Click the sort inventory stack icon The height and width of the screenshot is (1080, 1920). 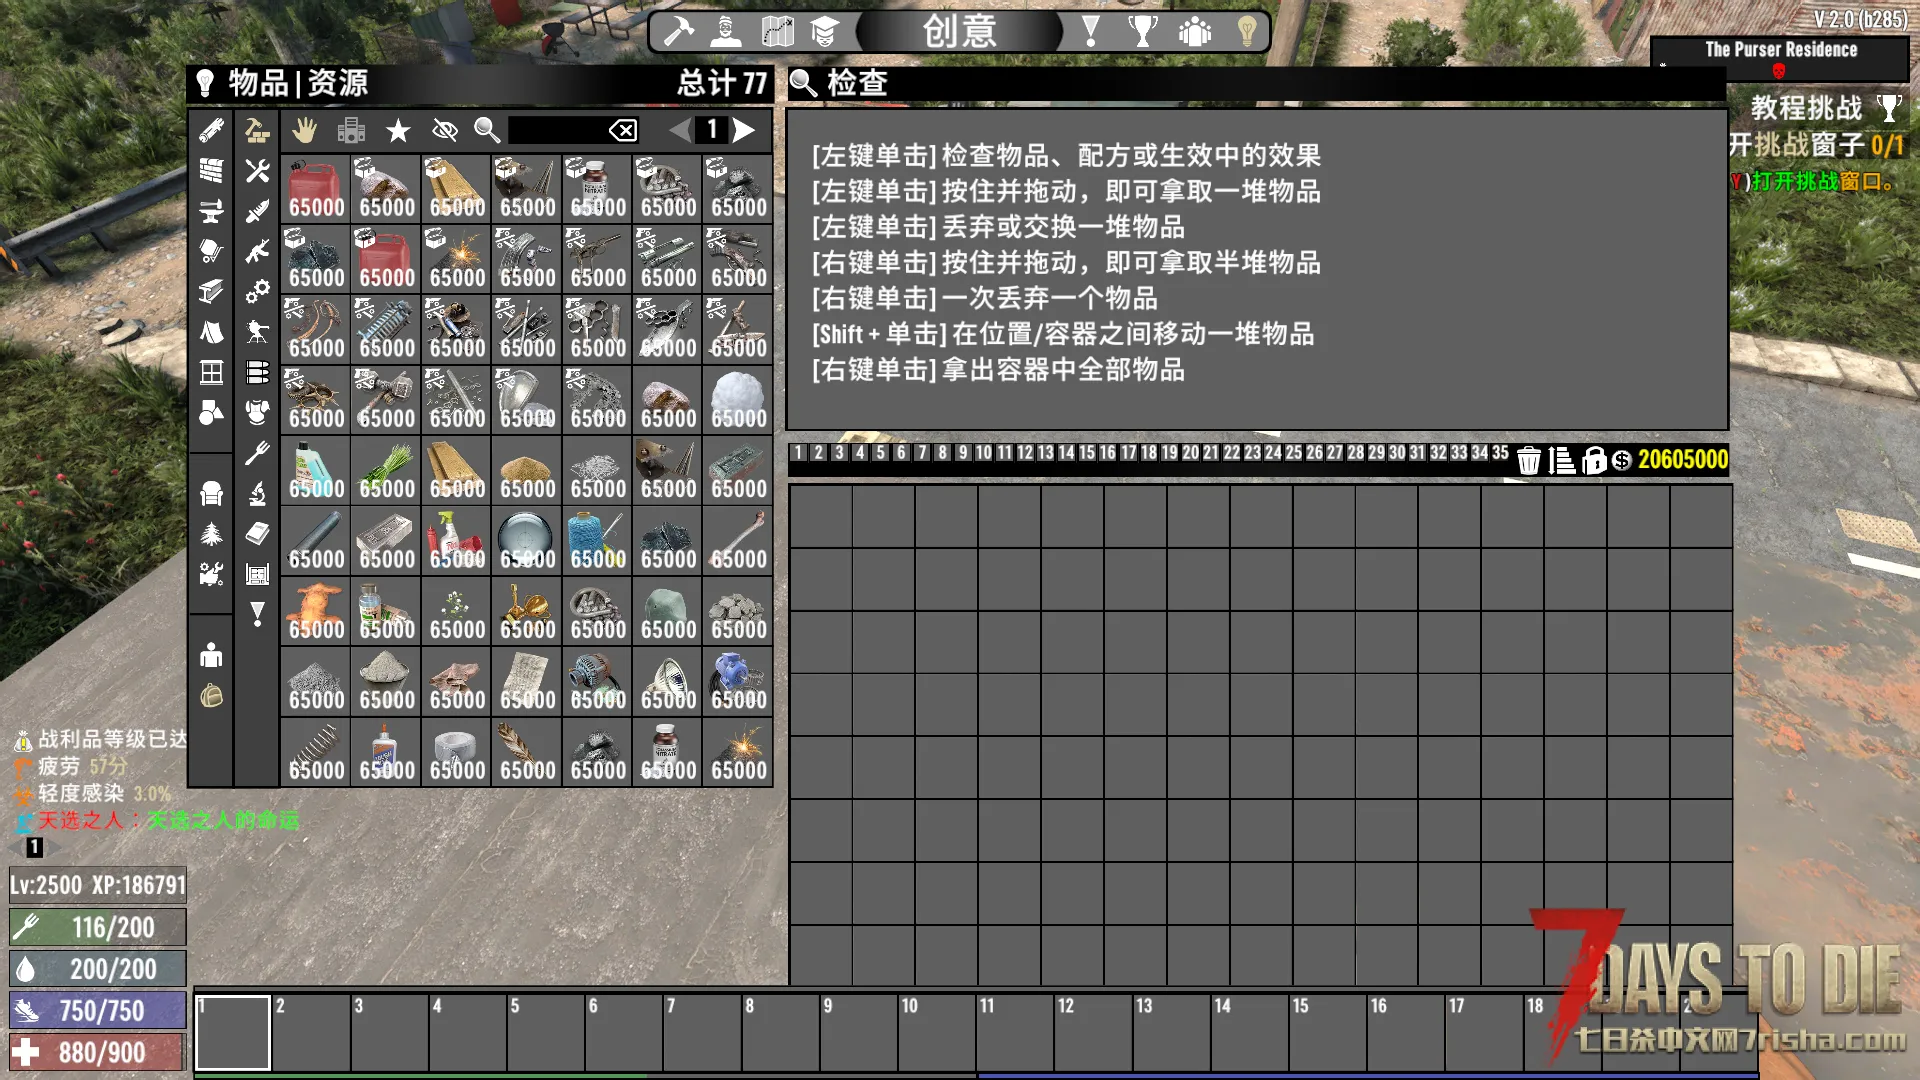1561,460
